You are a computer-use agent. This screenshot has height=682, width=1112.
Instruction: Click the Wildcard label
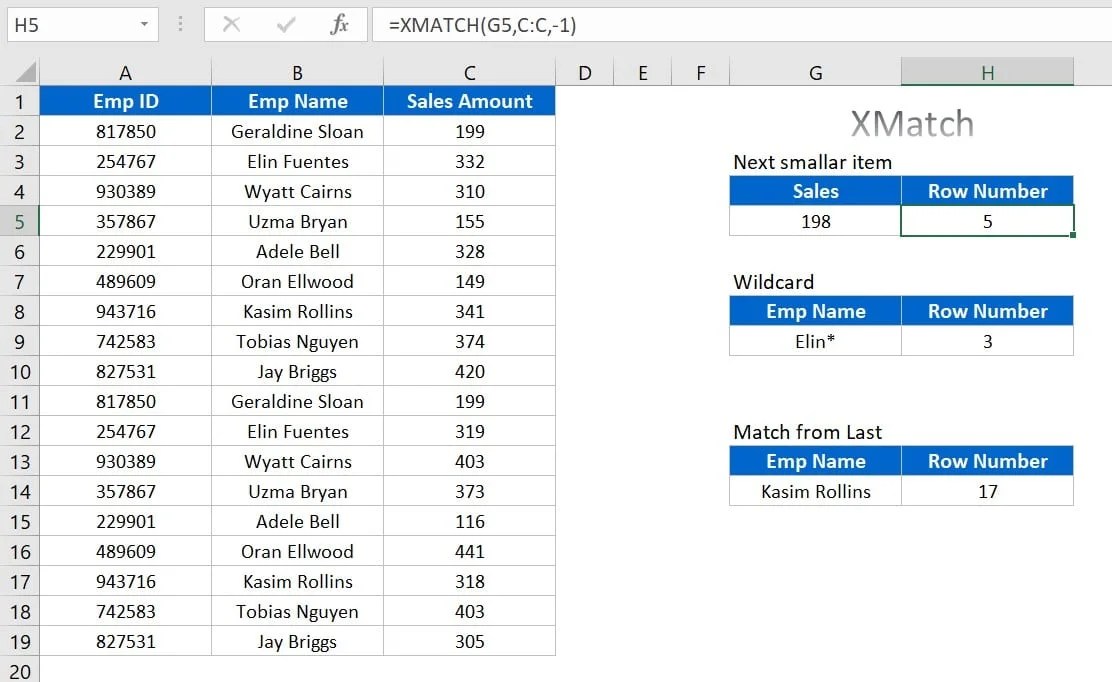tap(774, 282)
